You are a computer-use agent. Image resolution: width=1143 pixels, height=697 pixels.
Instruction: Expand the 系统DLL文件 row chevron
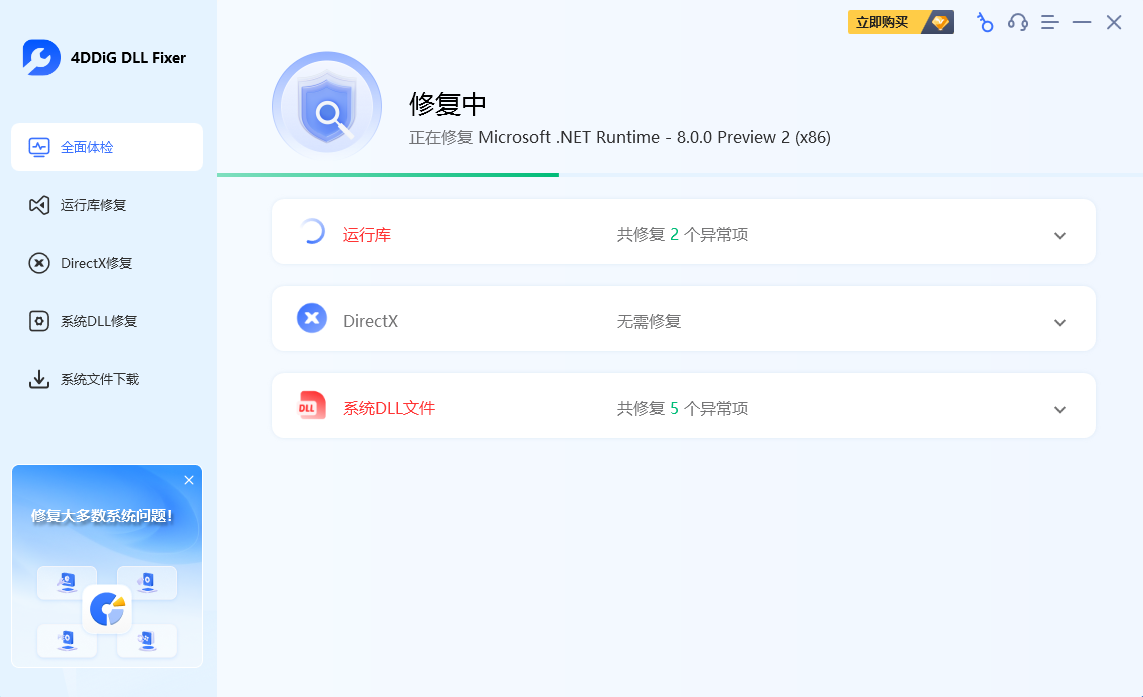(x=1060, y=410)
